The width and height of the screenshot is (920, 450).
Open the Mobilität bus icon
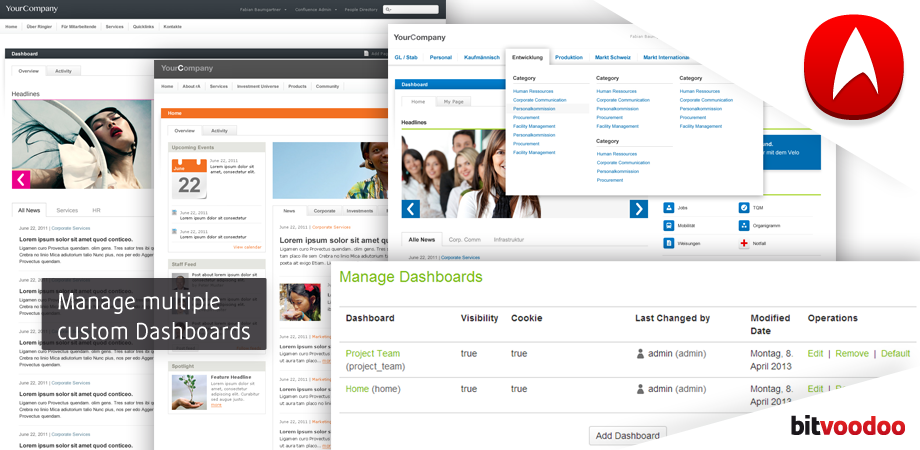[x=668, y=225]
